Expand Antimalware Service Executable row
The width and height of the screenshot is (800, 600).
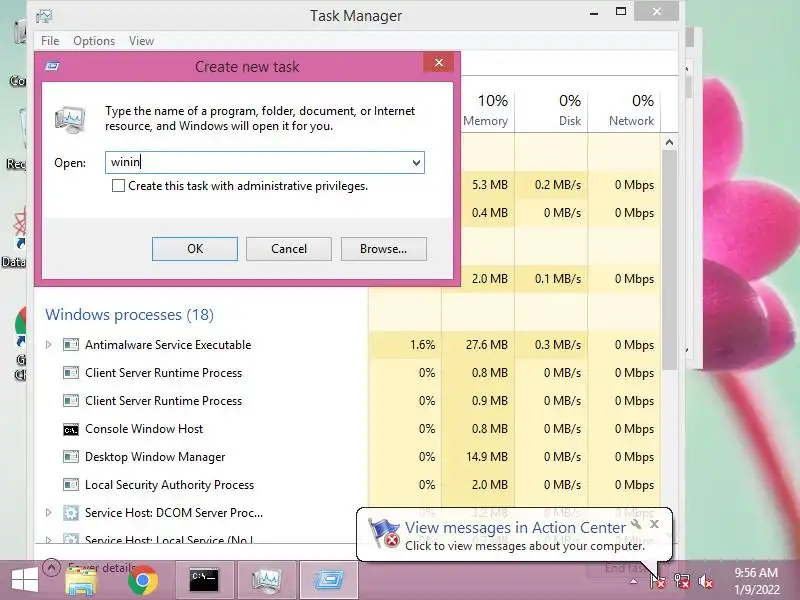[x=48, y=345]
